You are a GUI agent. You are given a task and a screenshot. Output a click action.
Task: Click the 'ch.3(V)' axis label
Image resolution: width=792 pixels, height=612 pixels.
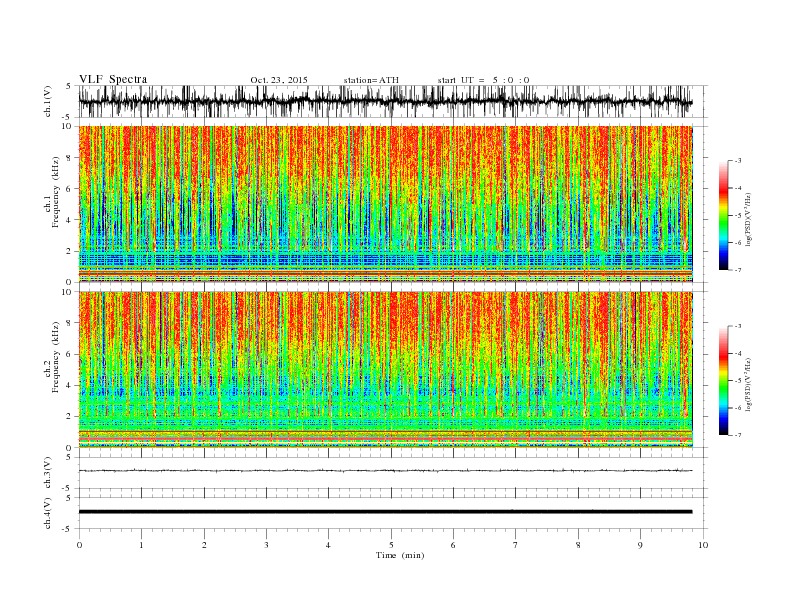pyautogui.click(x=48, y=473)
